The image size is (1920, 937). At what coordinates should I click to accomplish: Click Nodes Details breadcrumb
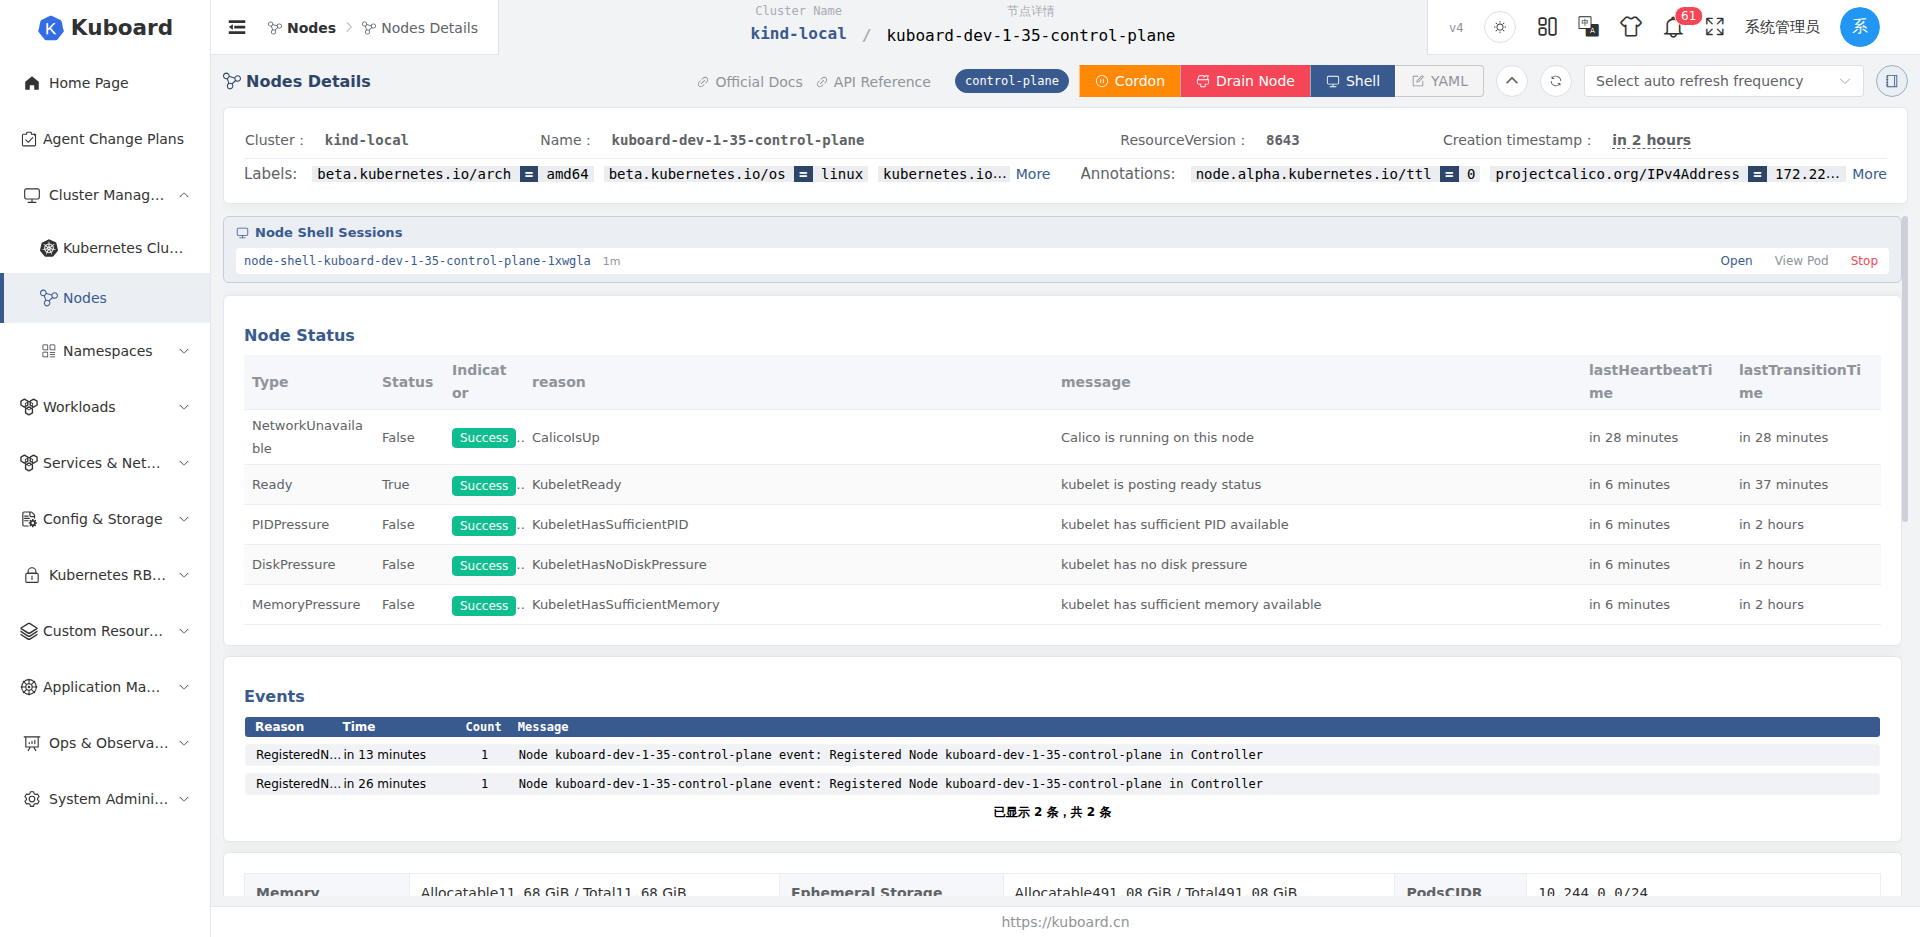tap(420, 28)
